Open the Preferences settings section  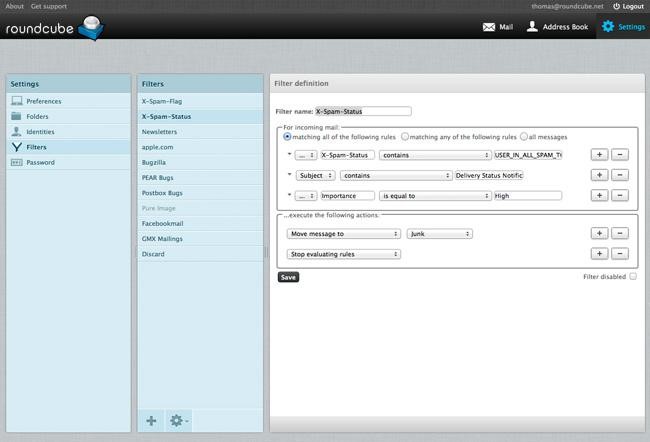click(x=43, y=101)
